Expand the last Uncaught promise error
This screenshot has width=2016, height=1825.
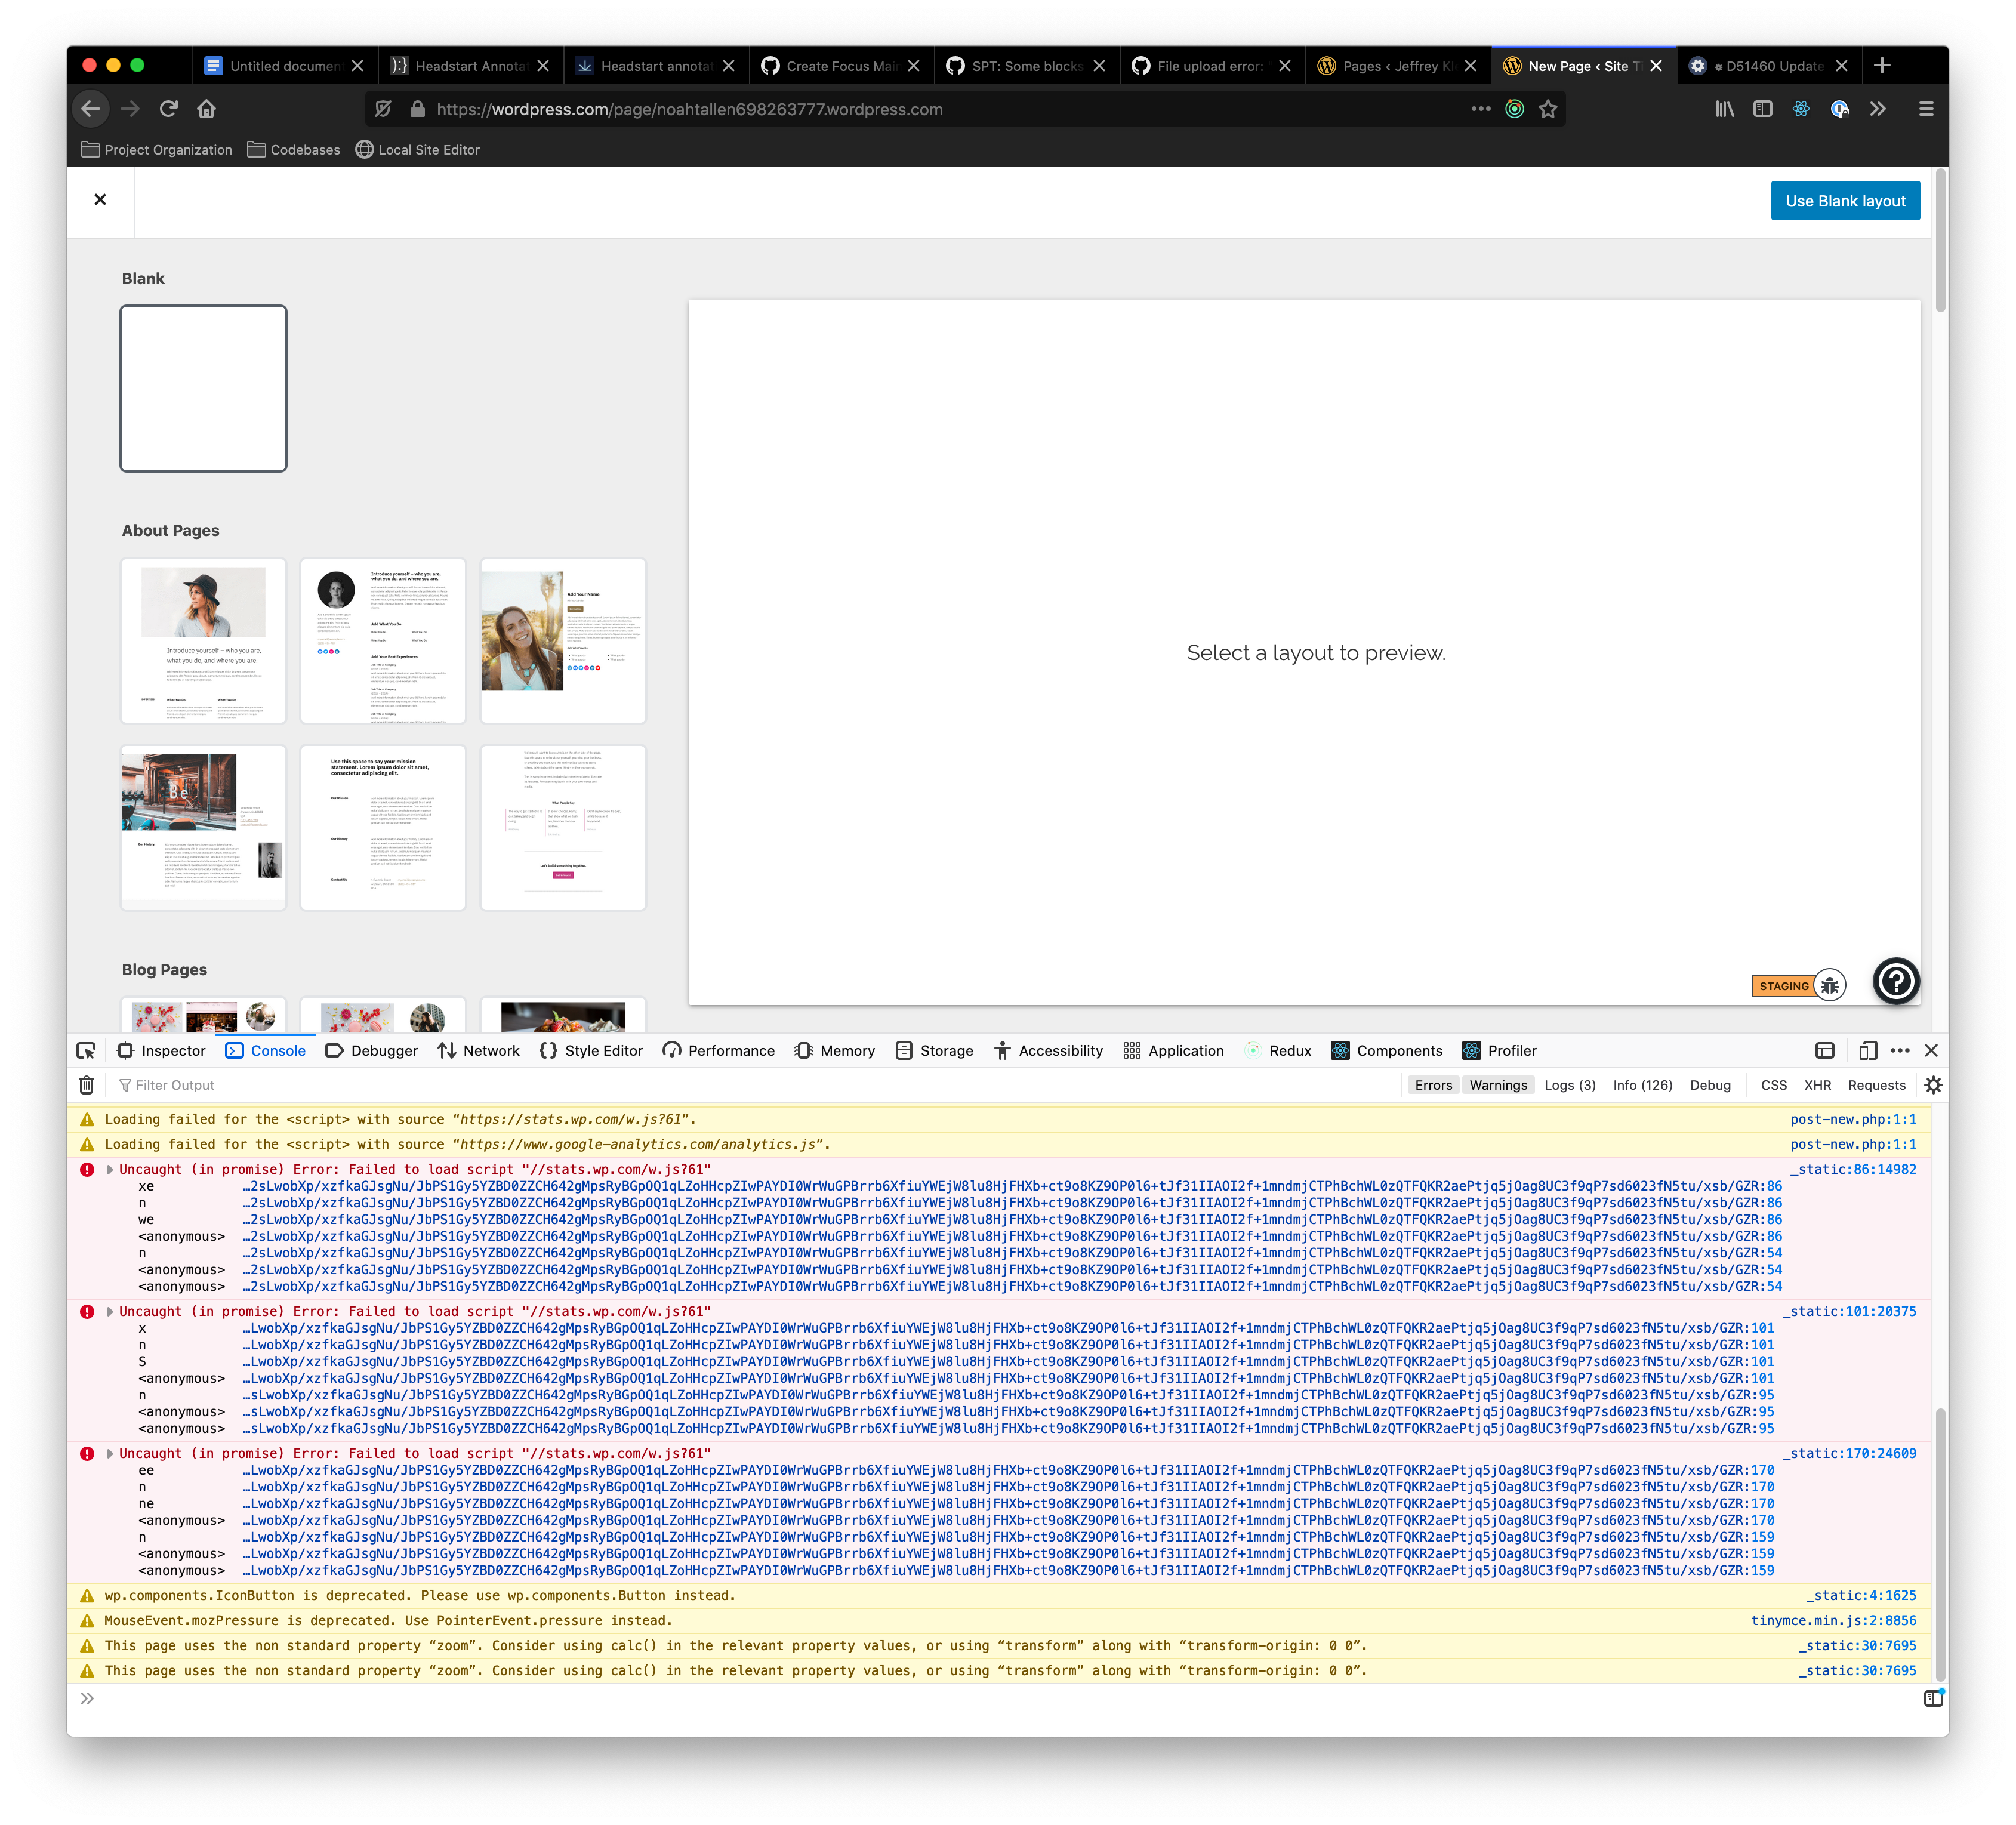click(x=110, y=1453)
